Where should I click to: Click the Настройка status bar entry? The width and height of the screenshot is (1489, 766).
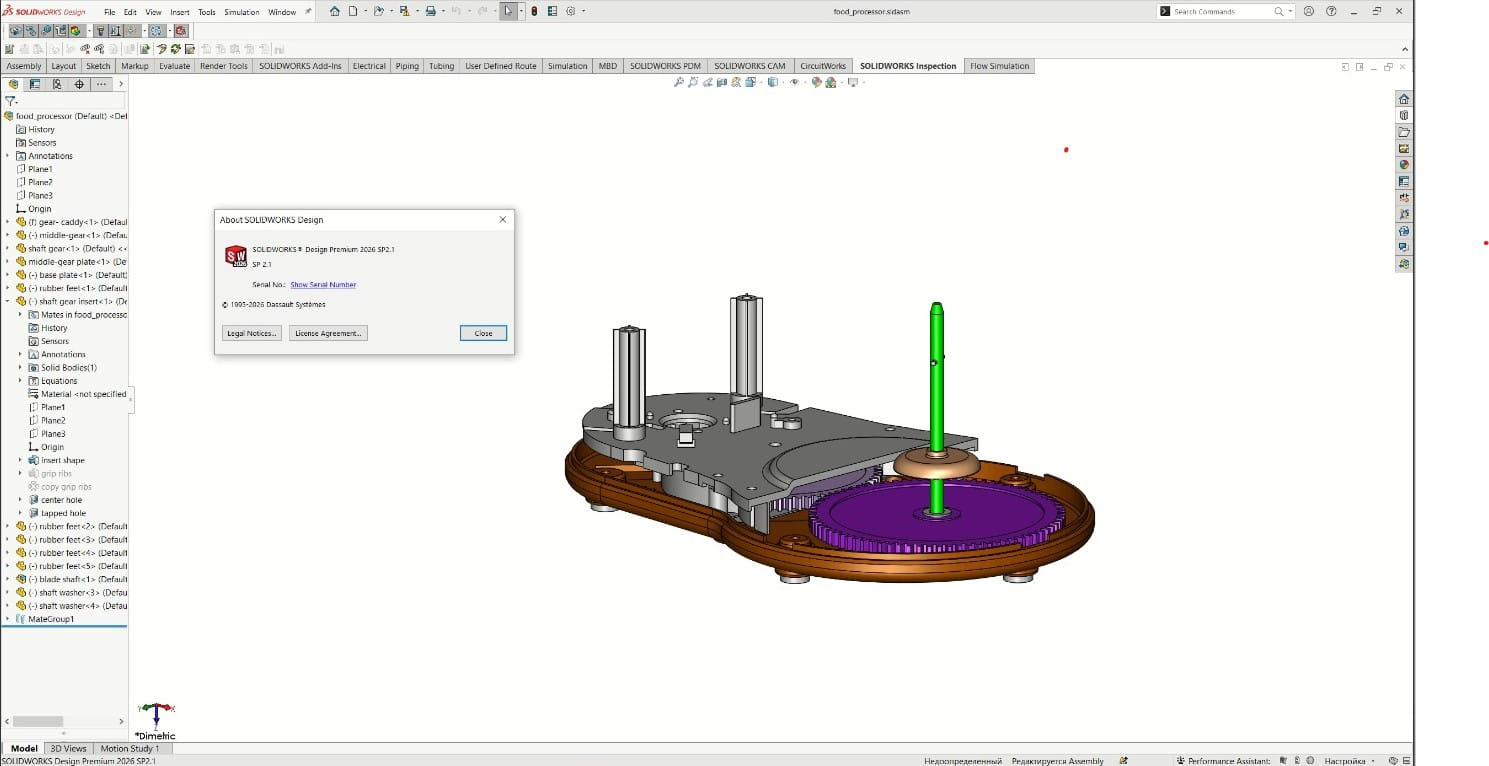pyautogui.click(x=1344, y=761)
